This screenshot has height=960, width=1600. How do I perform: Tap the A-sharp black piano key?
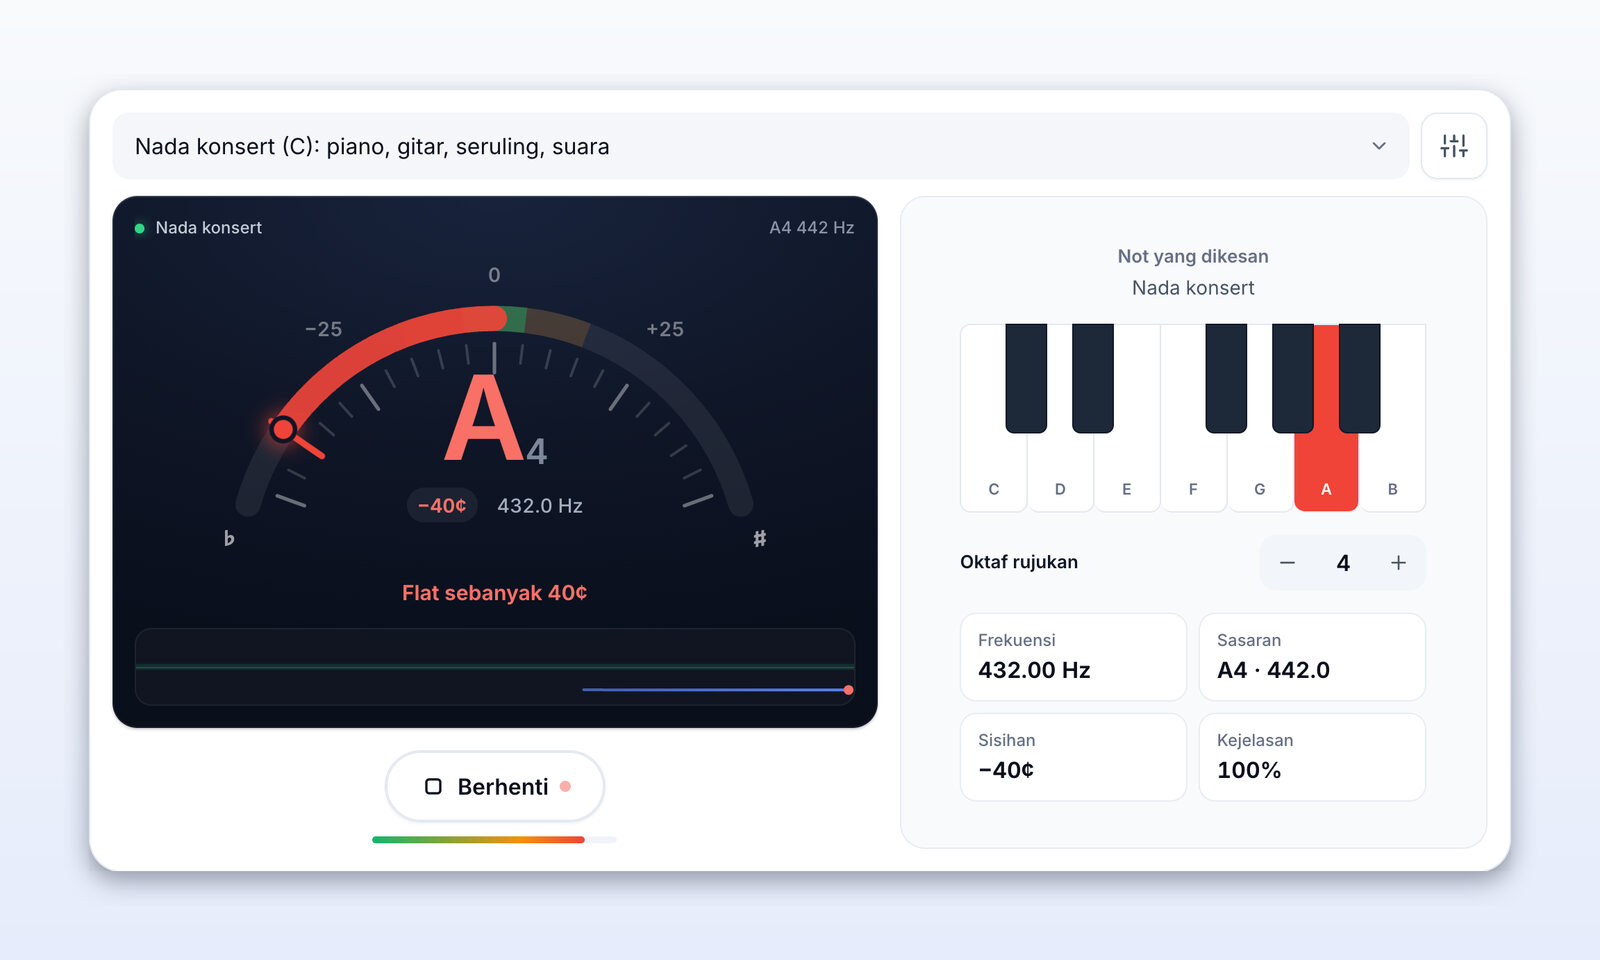[x=1360, y=378]
